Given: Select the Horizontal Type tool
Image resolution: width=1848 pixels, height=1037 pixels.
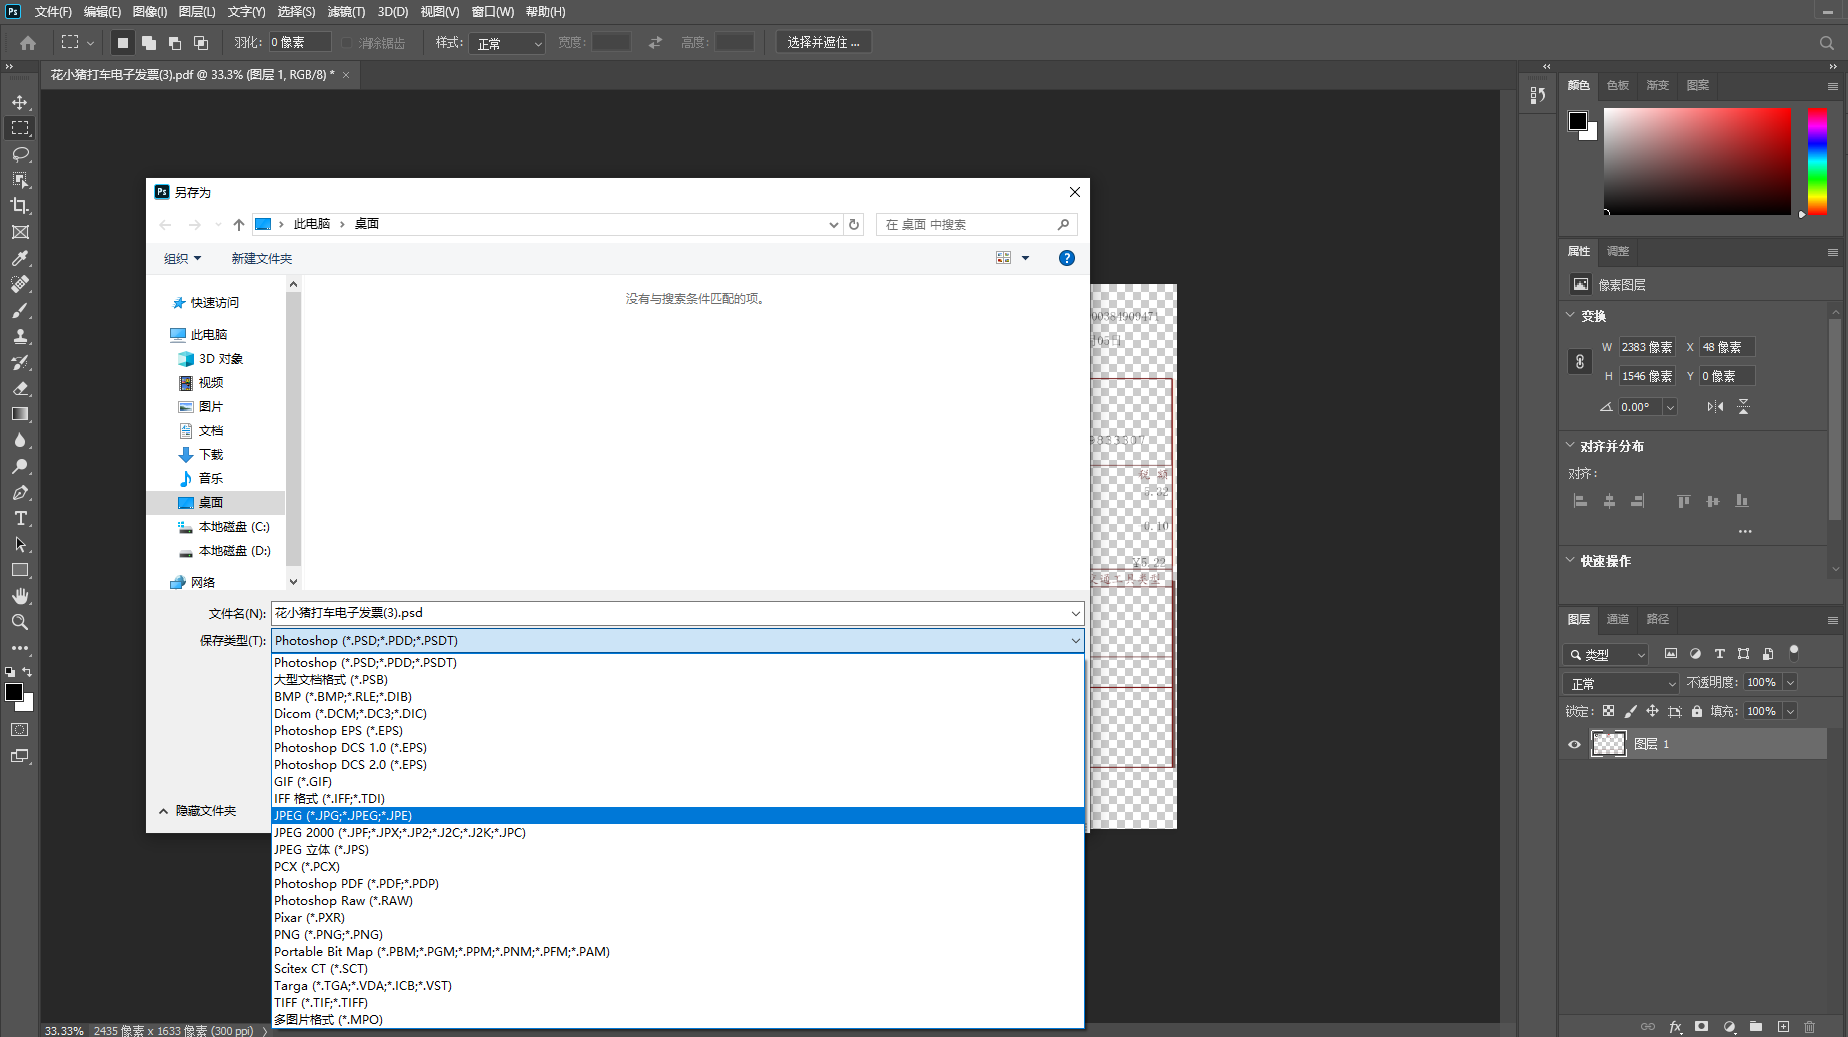Looking at the screenshot, I should click(20, 518).
